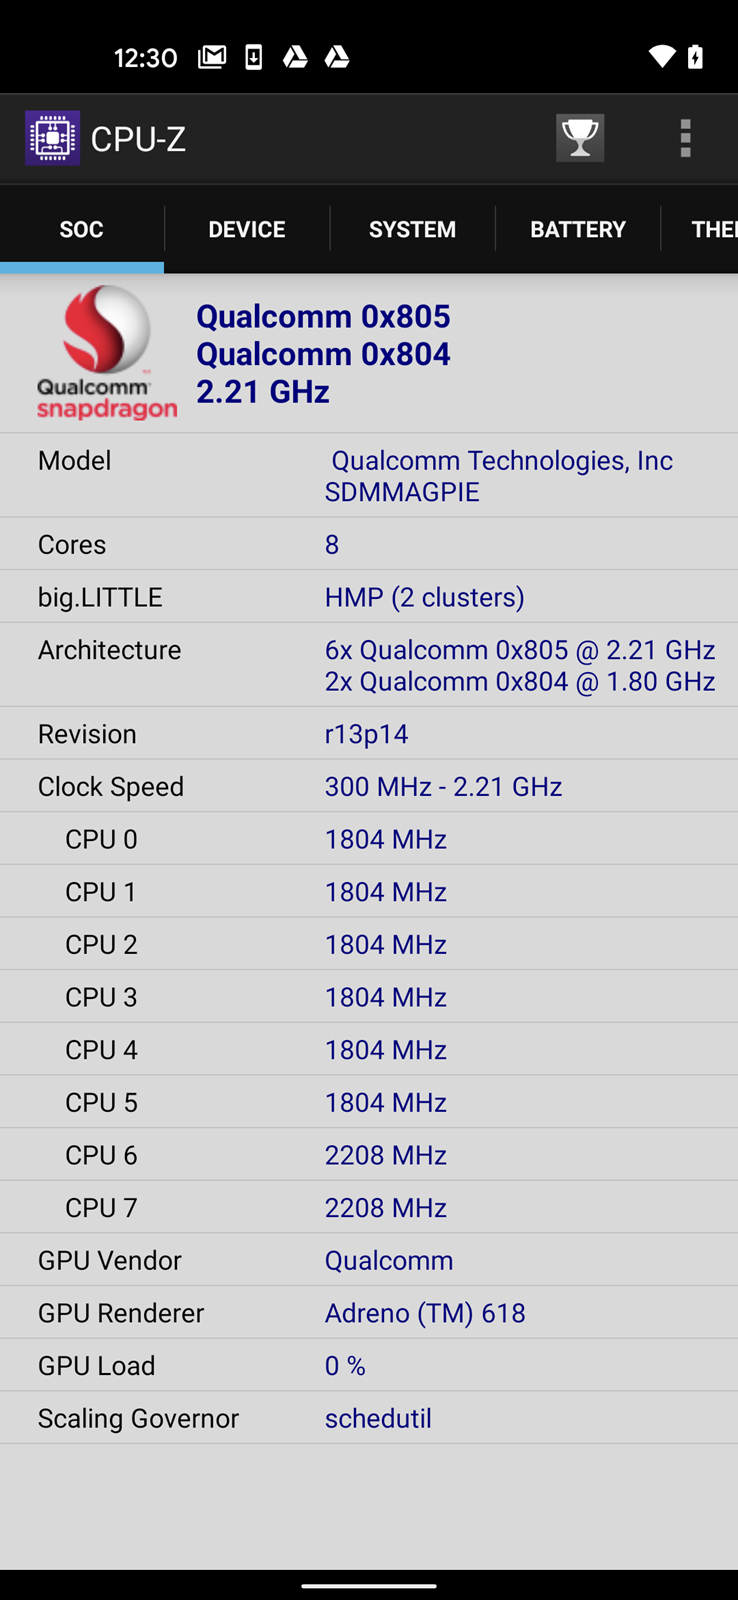Viewport: 738px width, 1600px height.
Task: Tap the trophy benchmark icon
Action: (580, 138)
